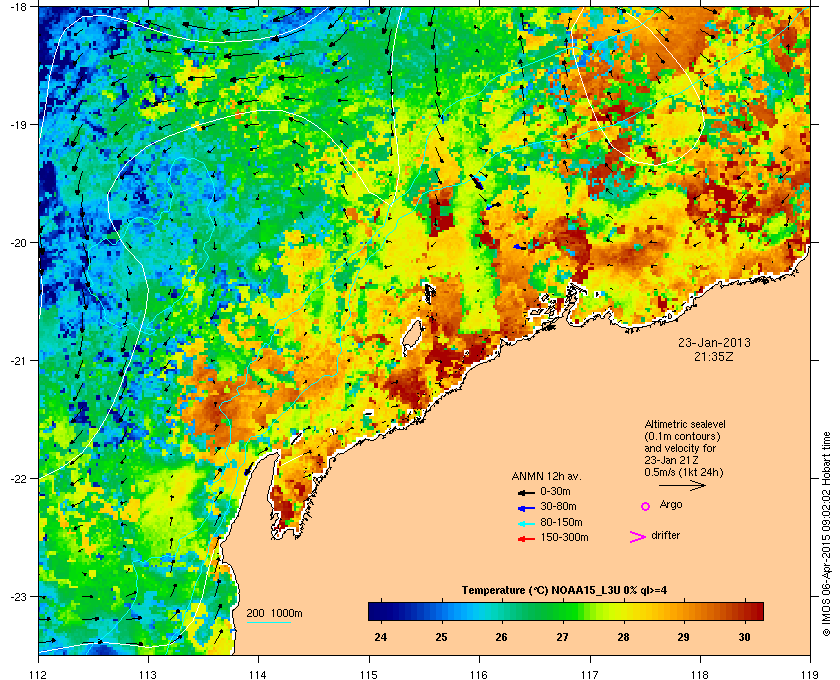Click the temperature colorbar at 30
Screen dimensions: 840x680
coord(744,611)
